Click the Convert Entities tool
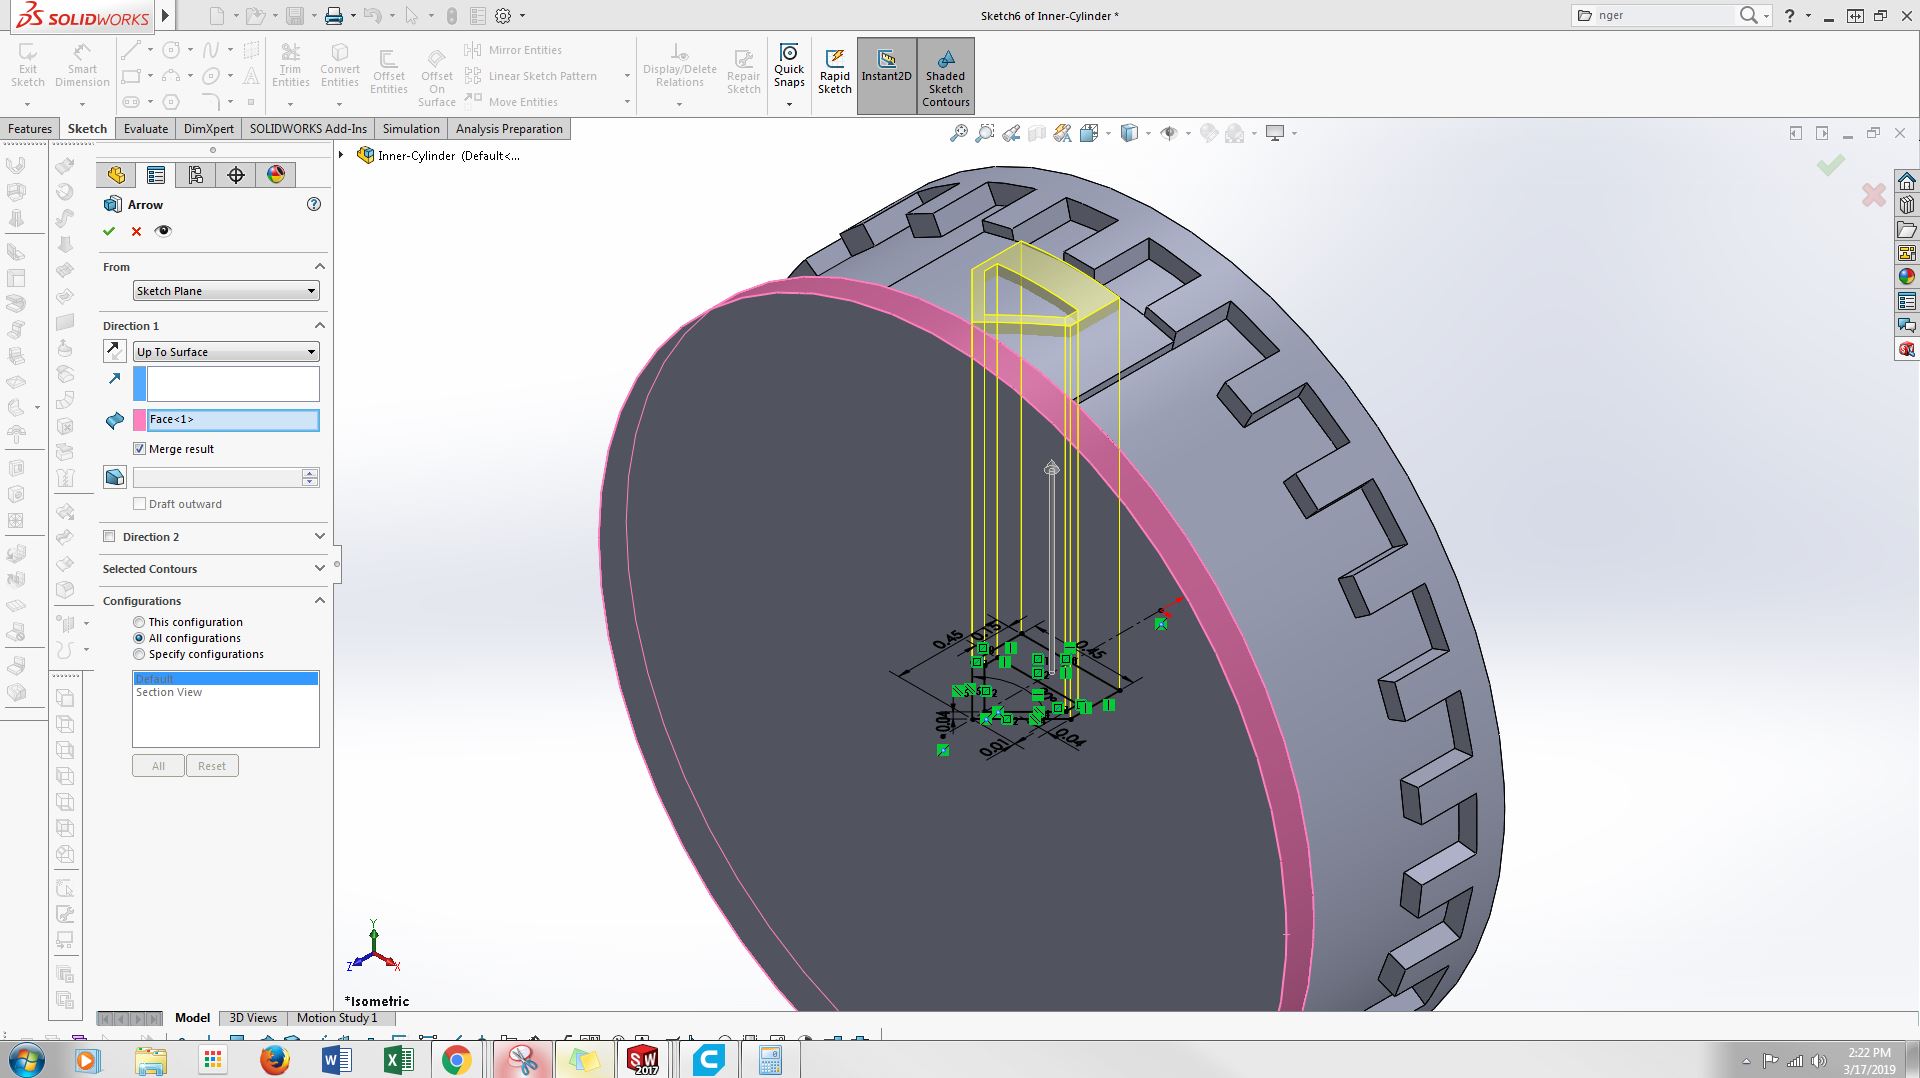This screenshot has width=1920, height=1078. pyautogui.click(x=340, y=66)
